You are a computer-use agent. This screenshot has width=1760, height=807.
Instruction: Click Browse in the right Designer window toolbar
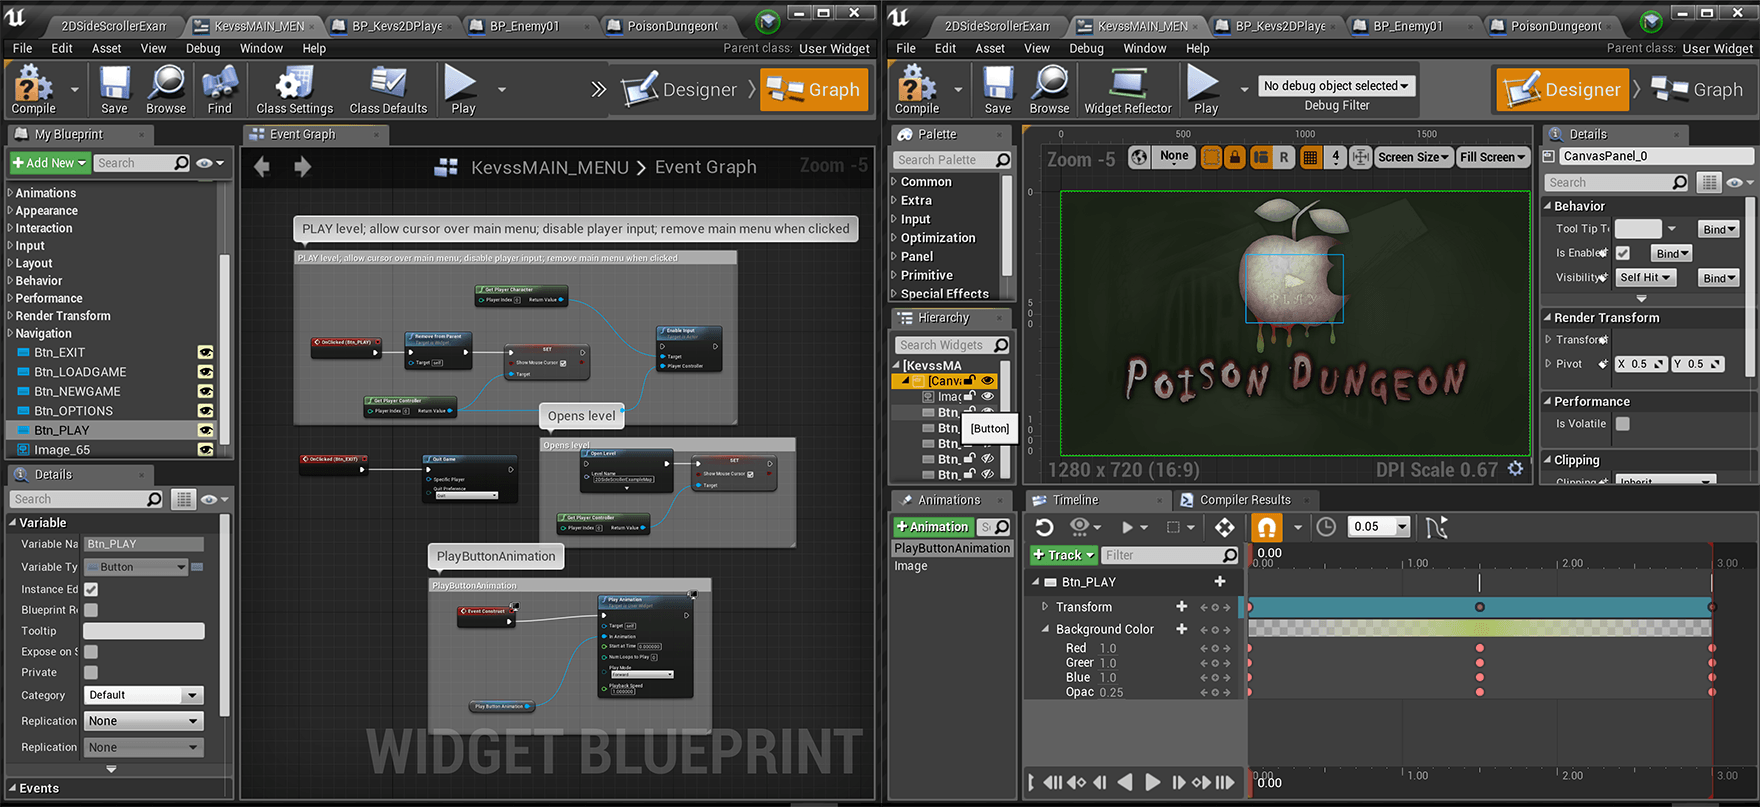tap(1049, 89)
